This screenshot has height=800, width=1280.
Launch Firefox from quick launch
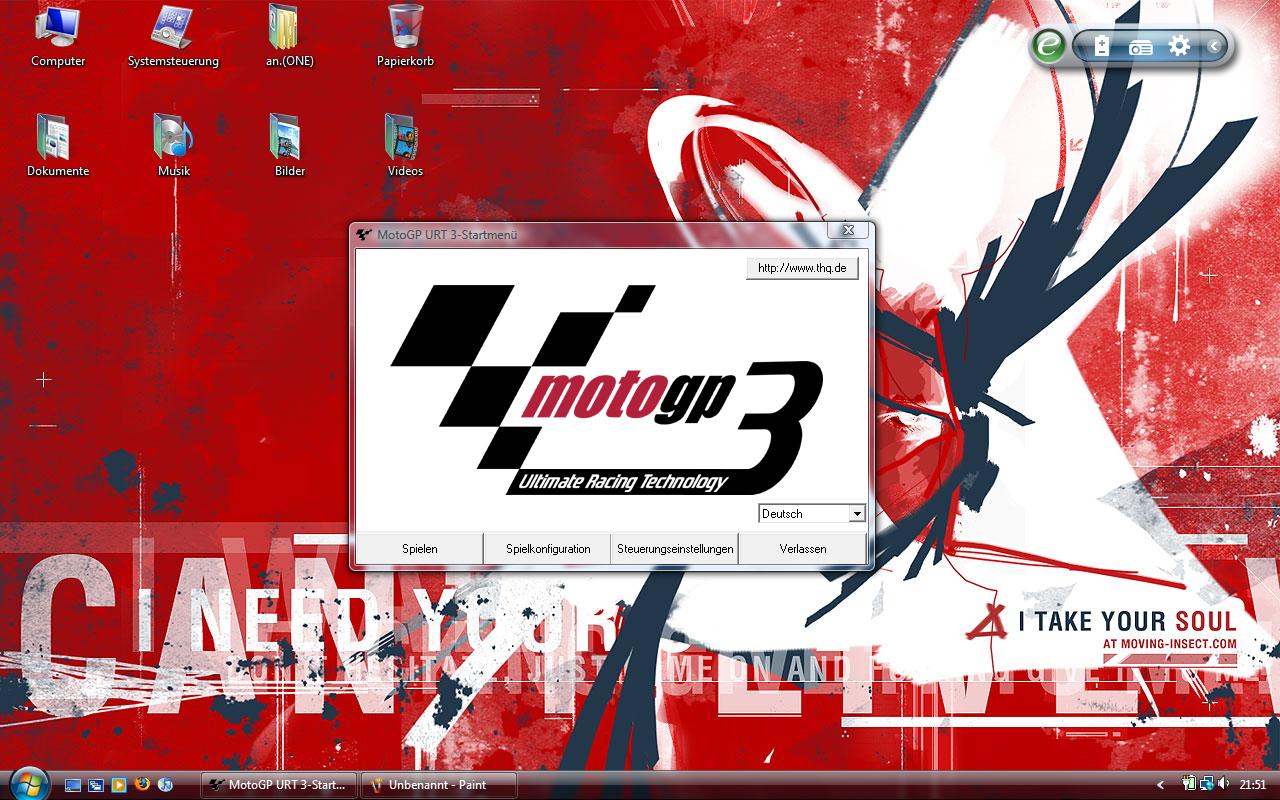[142, 785]
